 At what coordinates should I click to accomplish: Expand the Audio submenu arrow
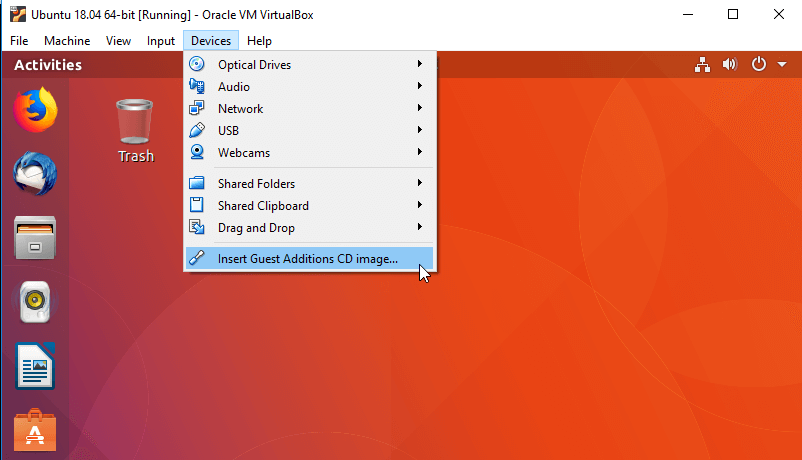pos(419,86)
